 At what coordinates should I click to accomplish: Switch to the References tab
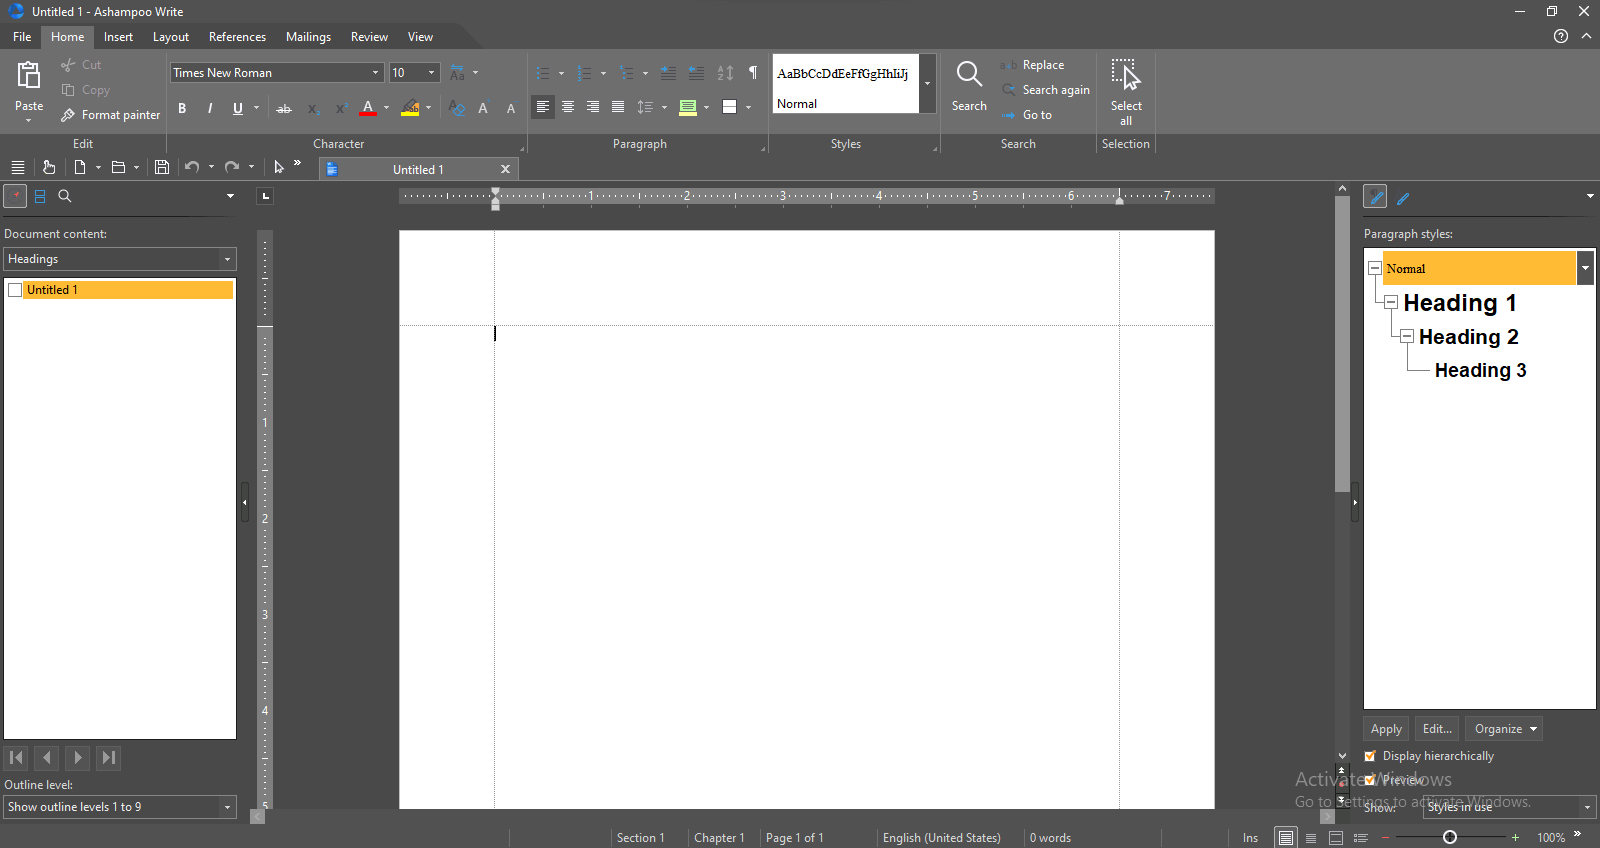tap(237, 37)
